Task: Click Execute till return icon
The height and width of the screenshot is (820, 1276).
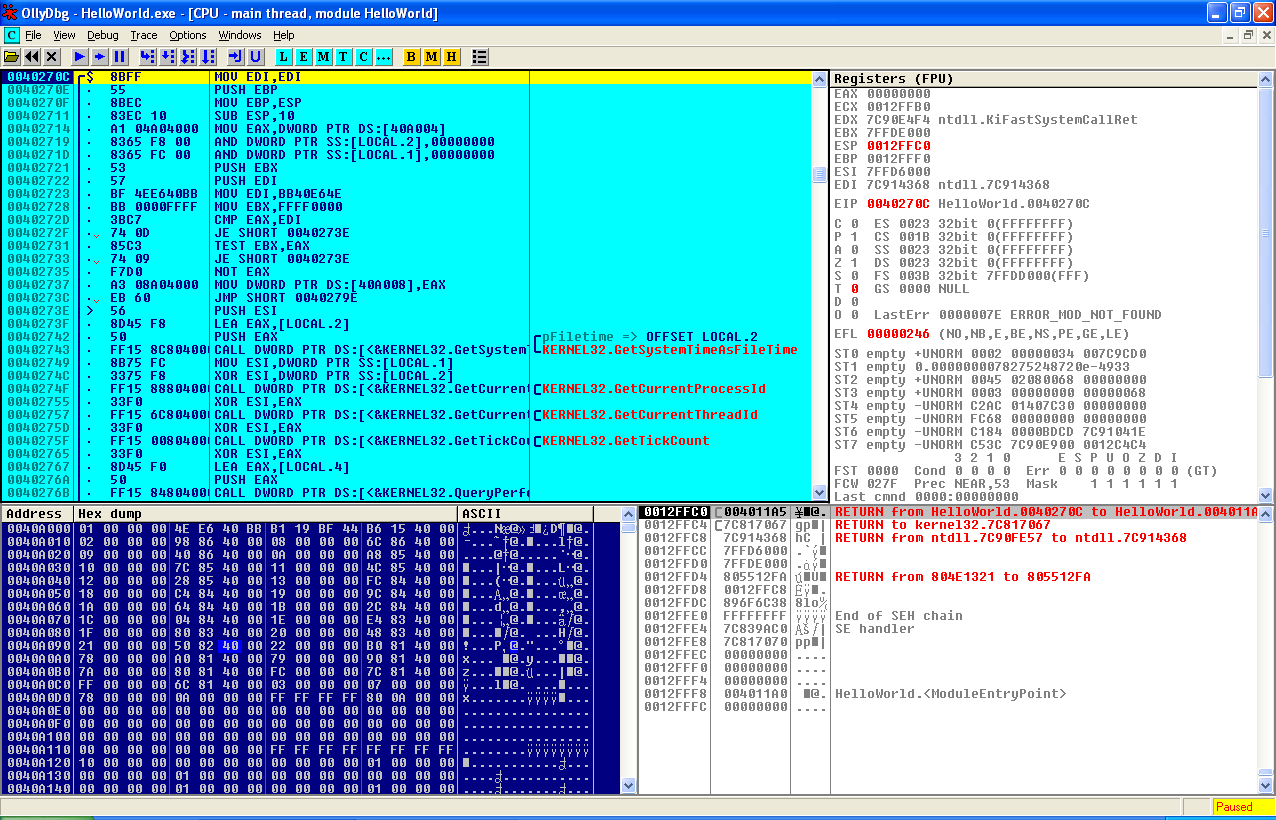Action: coord(236,57)
